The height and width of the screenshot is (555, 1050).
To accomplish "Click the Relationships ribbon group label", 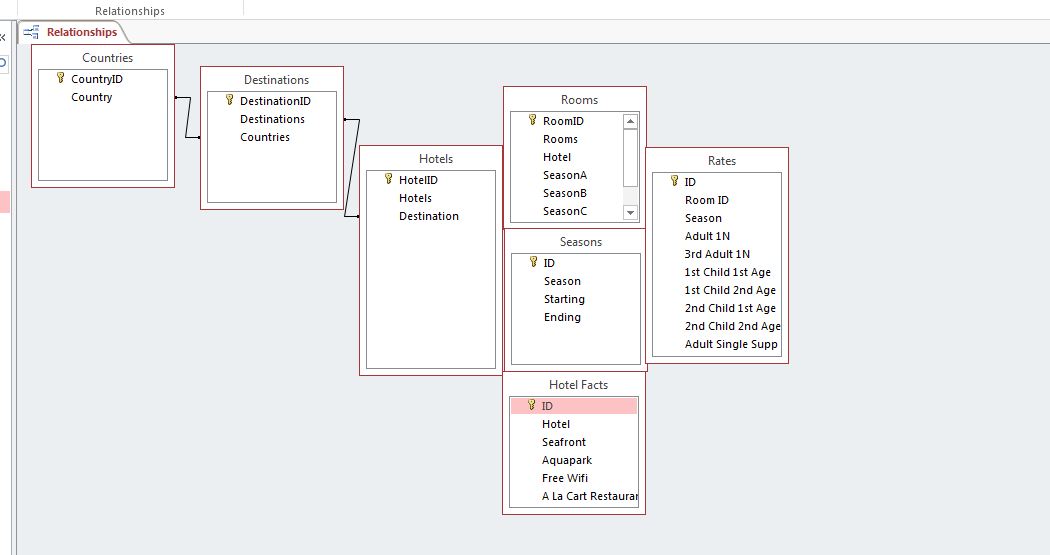I will 130,11.
